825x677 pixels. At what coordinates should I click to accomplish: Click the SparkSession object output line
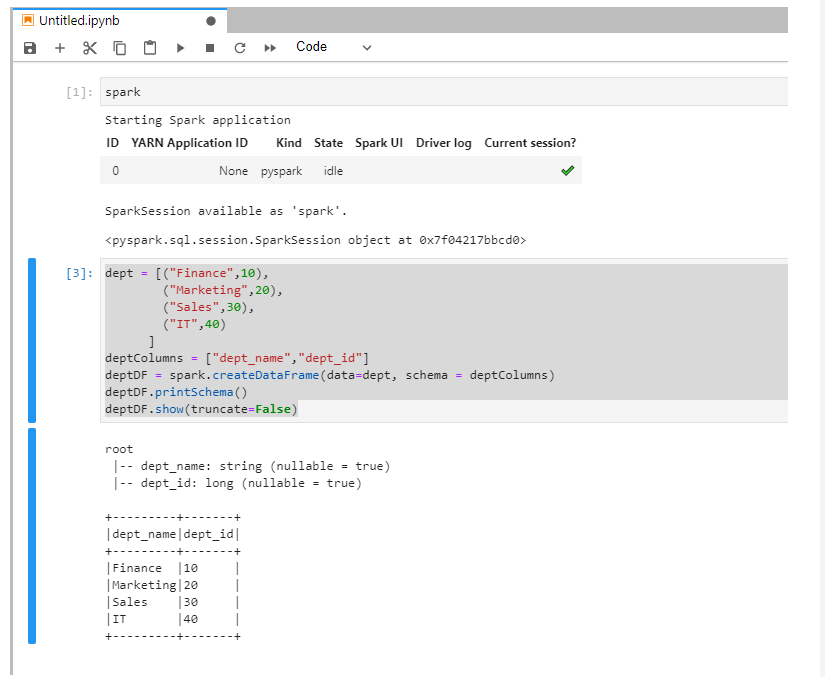click(316, 240)
